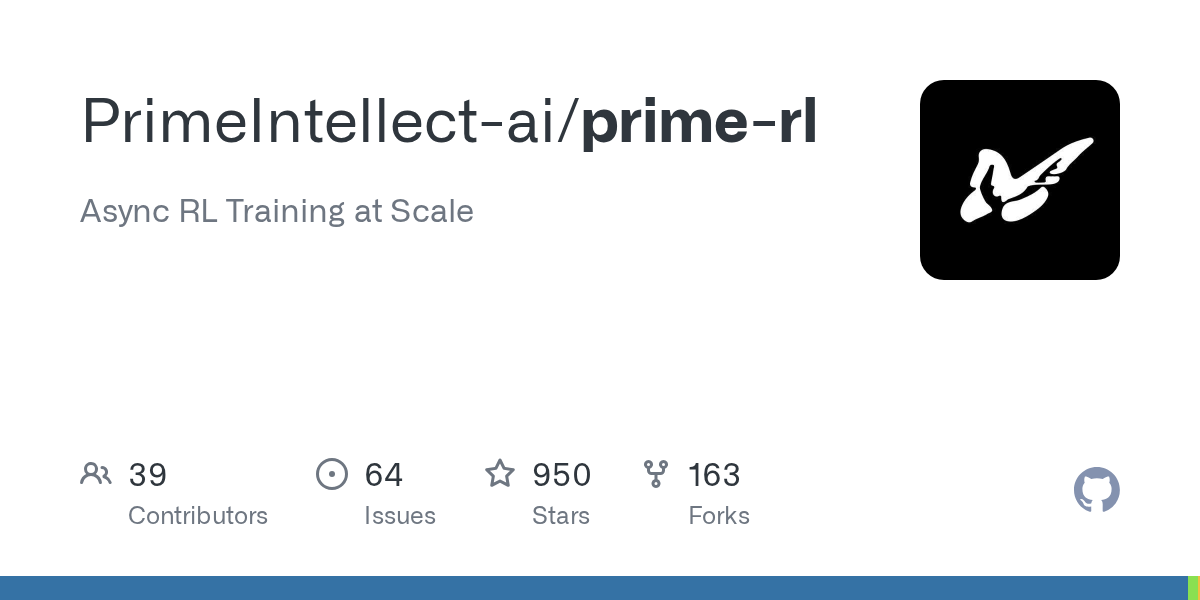
Task: Click the PrimeIntellect logo avatar
Action: tap(1019, 180)
